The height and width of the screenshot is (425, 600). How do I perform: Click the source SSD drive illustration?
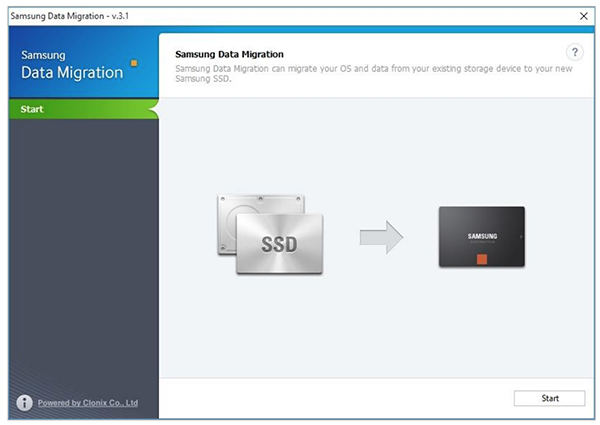click(270, 234)
